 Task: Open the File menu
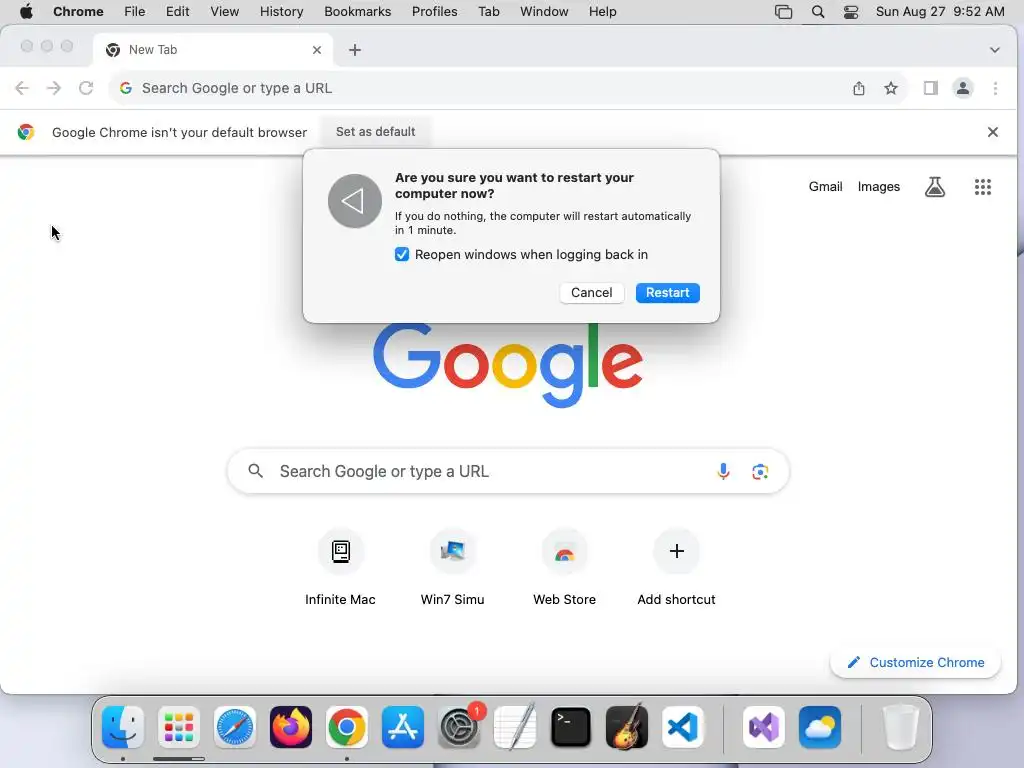pyautogui.click(x=135, y=12)
